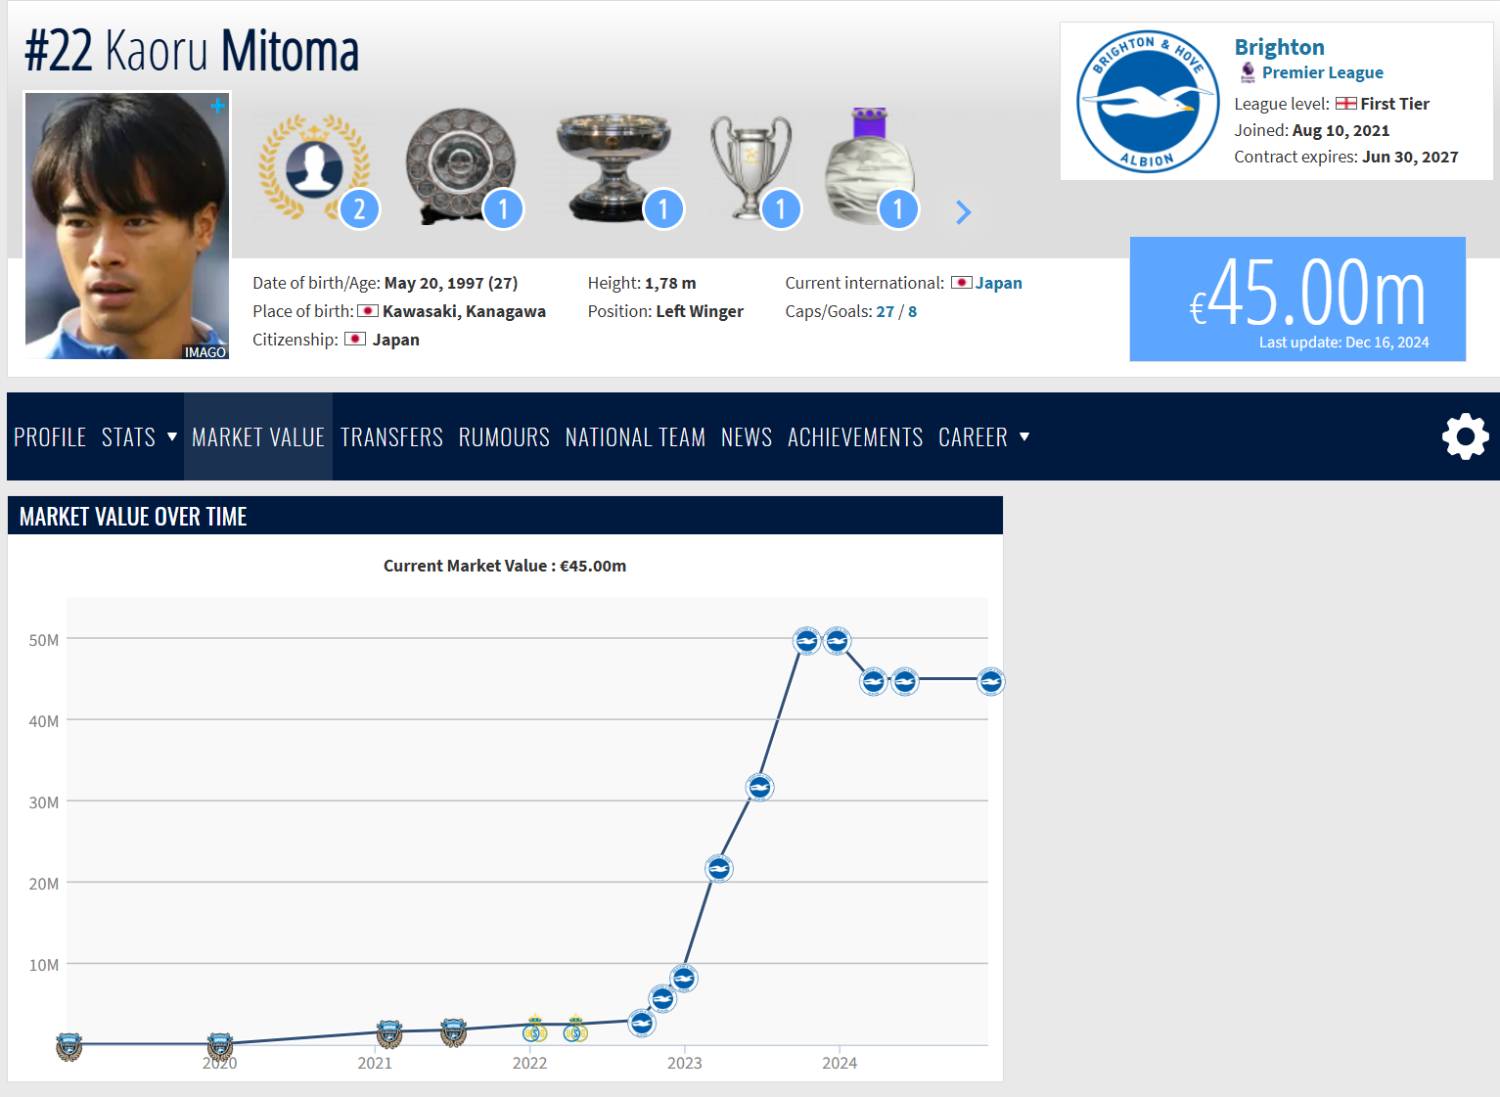1500x1097 pixels.
Task: Click the settings gear icon
Action: 1465,437
